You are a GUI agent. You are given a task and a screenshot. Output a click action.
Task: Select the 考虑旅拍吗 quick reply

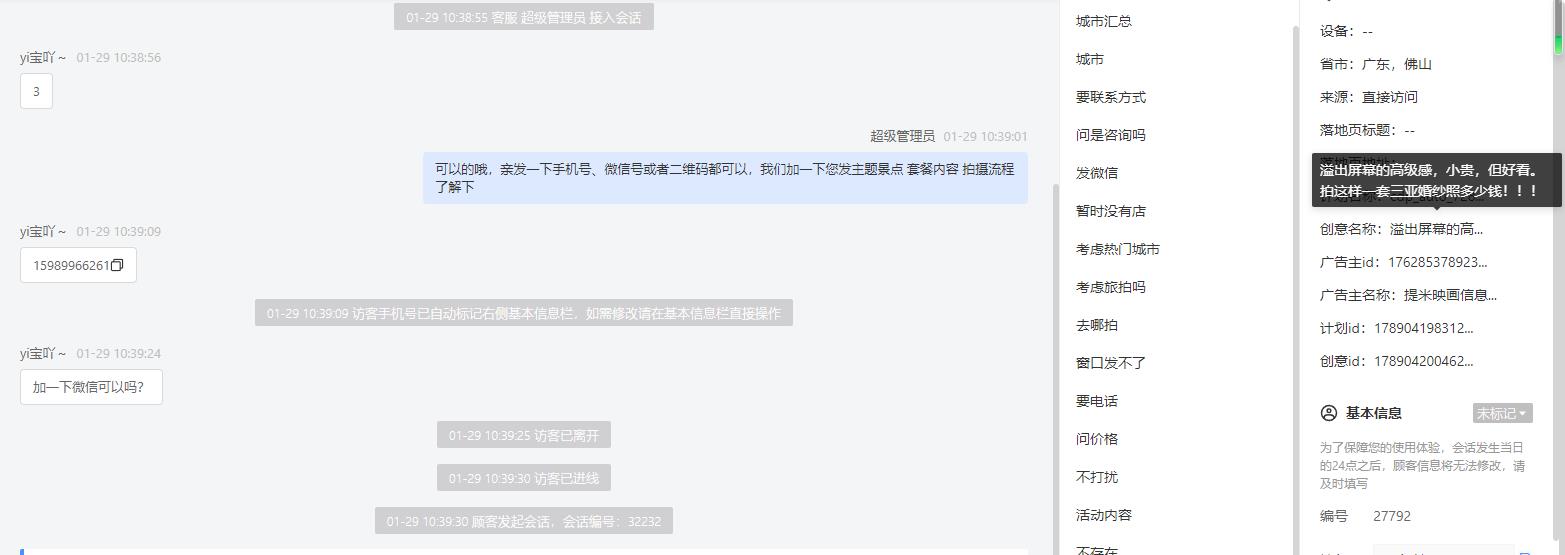pyautogui.click(x=1111, y=287)
